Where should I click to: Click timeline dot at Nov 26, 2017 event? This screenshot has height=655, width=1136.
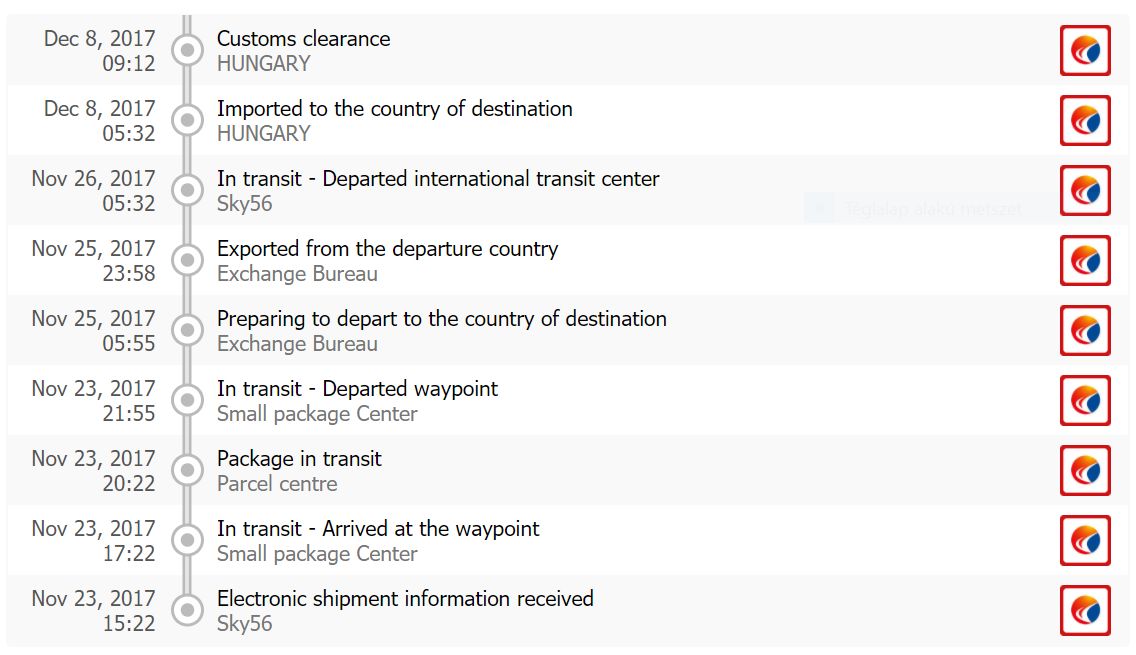(187, 190)
